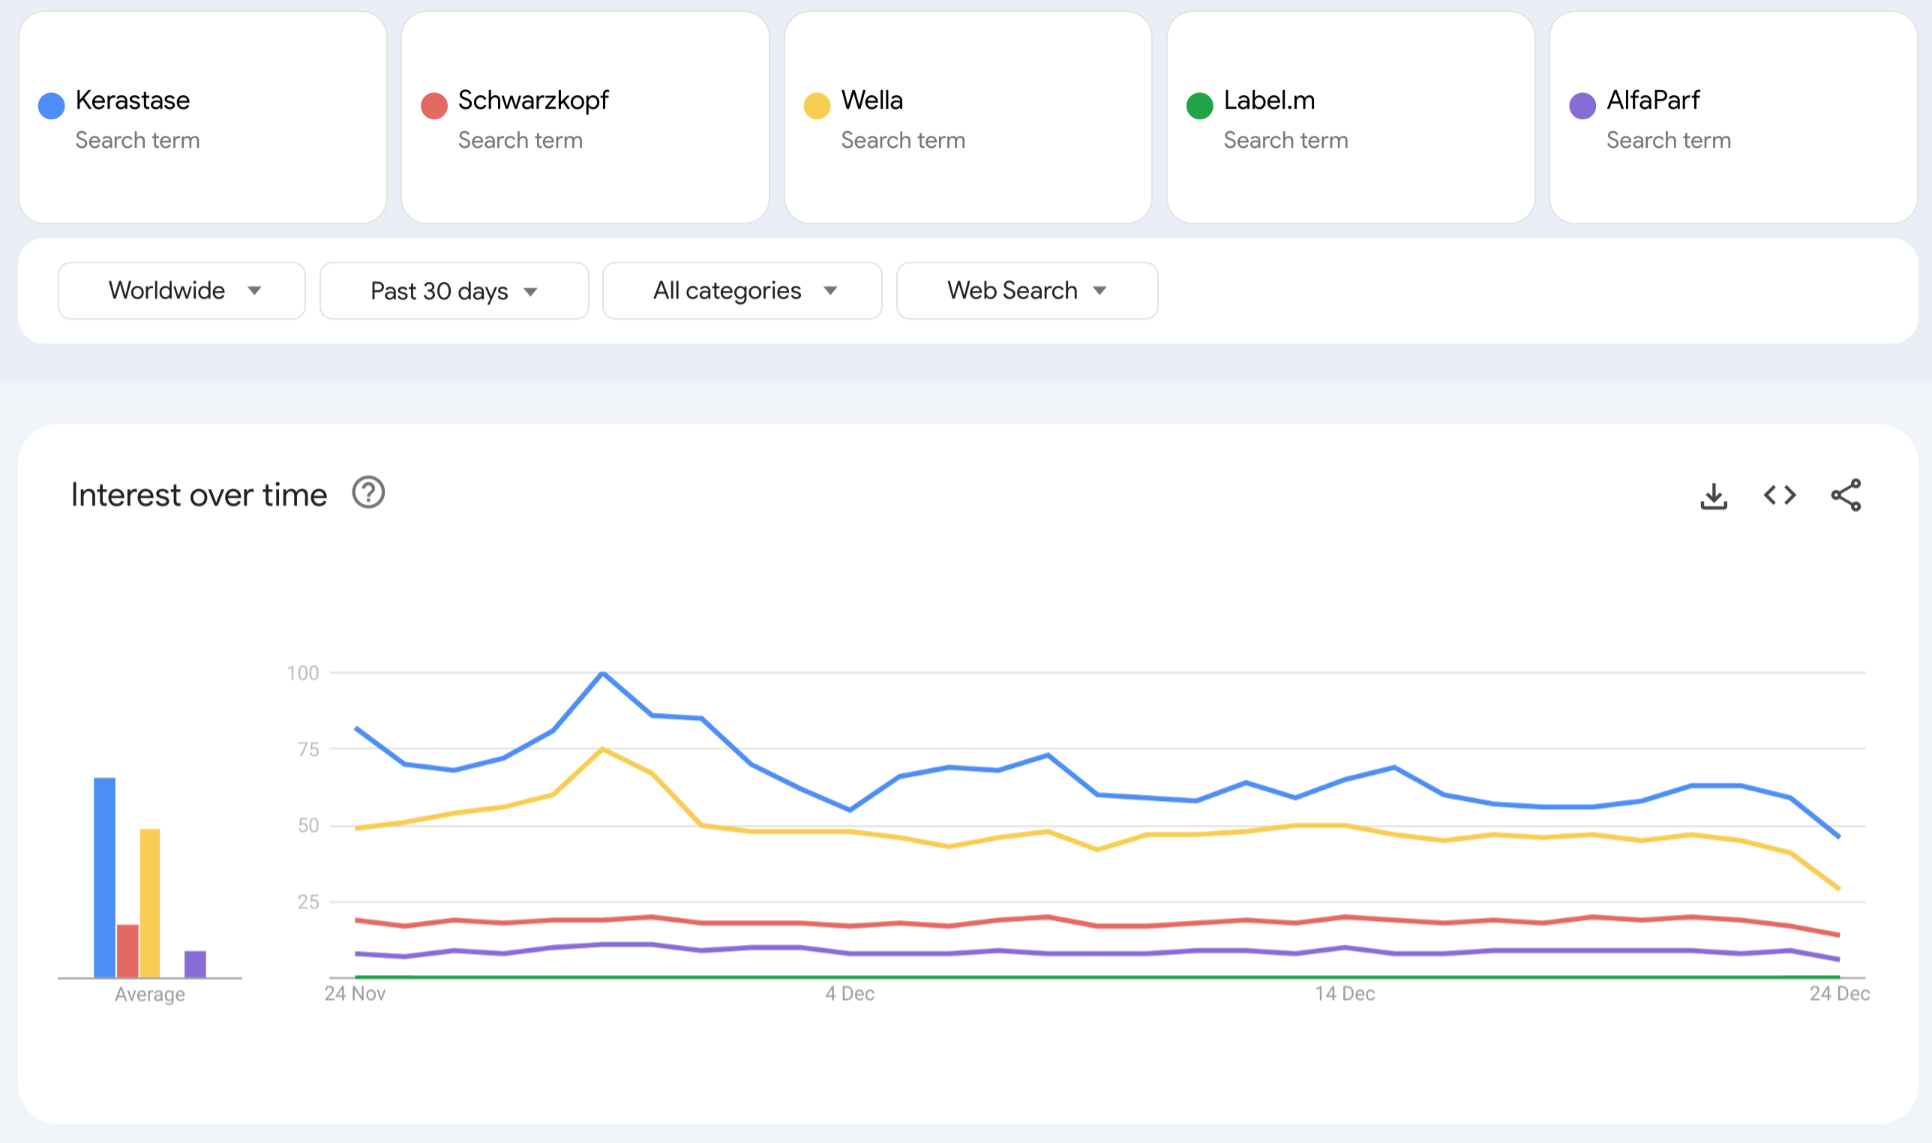
Task: Click the '24 Nov' axis label
Action: pyautogui.click(x=355, y=994)
